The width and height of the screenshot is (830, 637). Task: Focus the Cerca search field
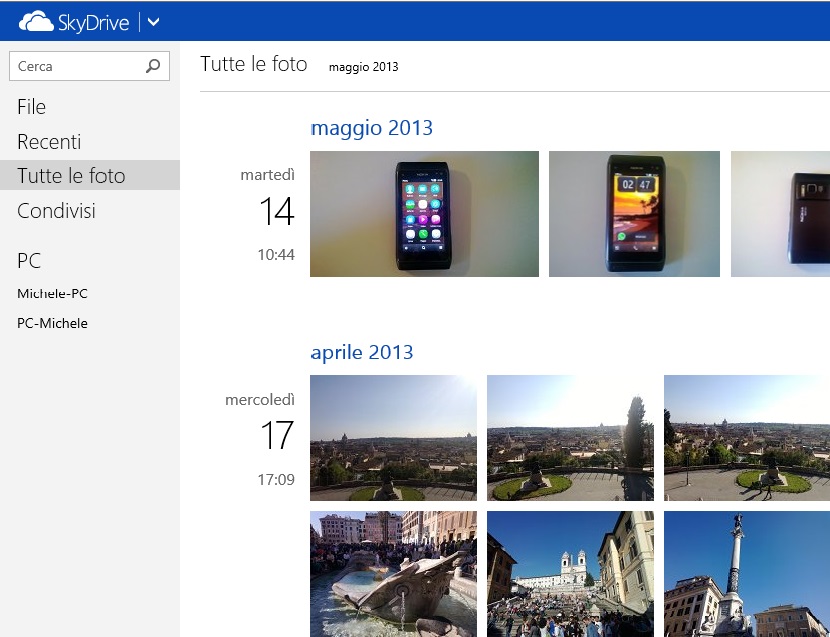click(89, 66)
